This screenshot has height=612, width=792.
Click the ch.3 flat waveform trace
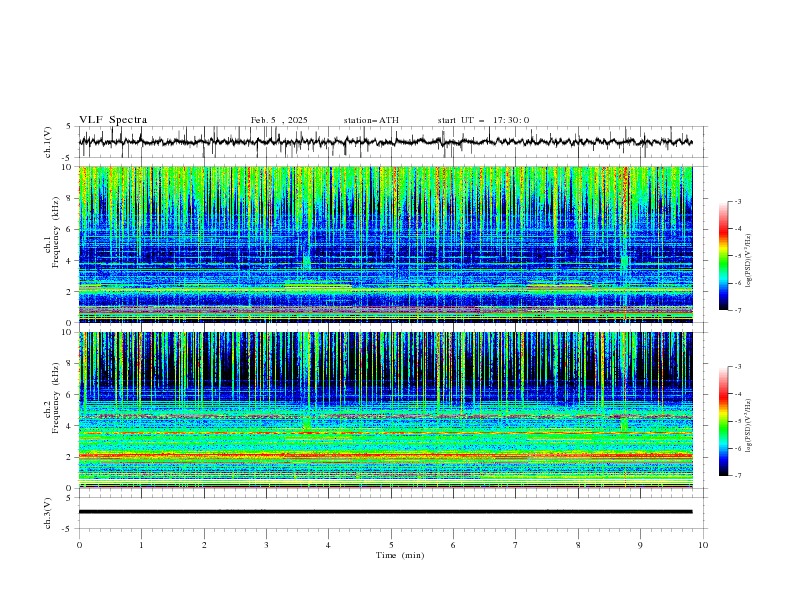385,512
